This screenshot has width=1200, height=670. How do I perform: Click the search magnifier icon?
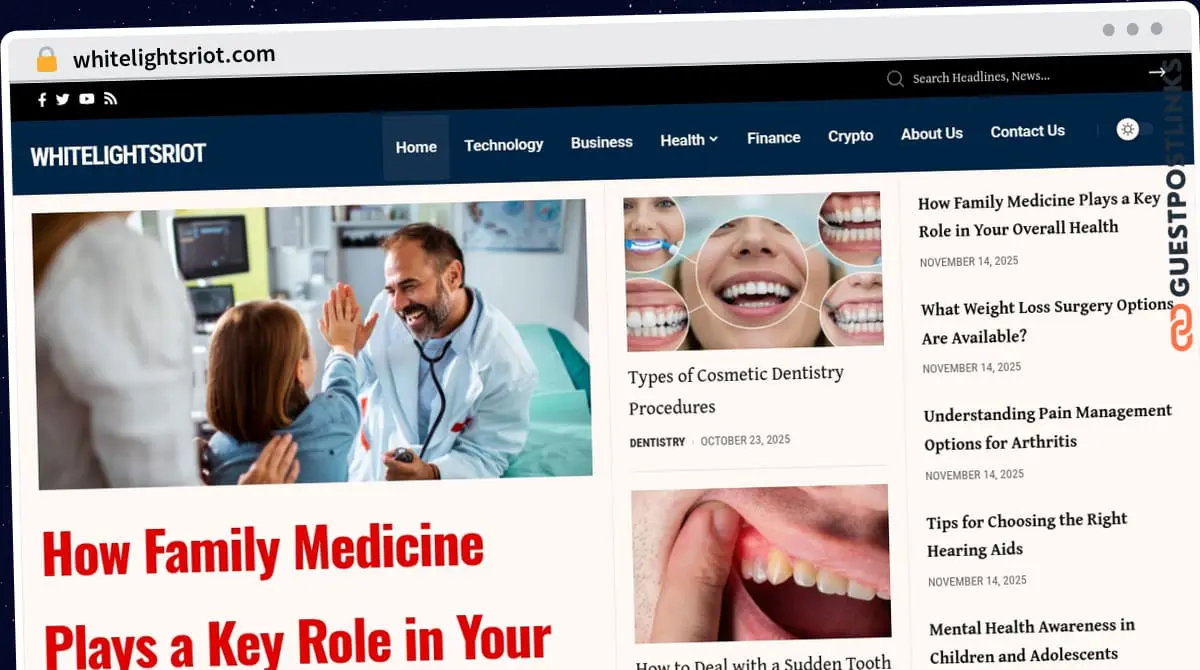895,78
